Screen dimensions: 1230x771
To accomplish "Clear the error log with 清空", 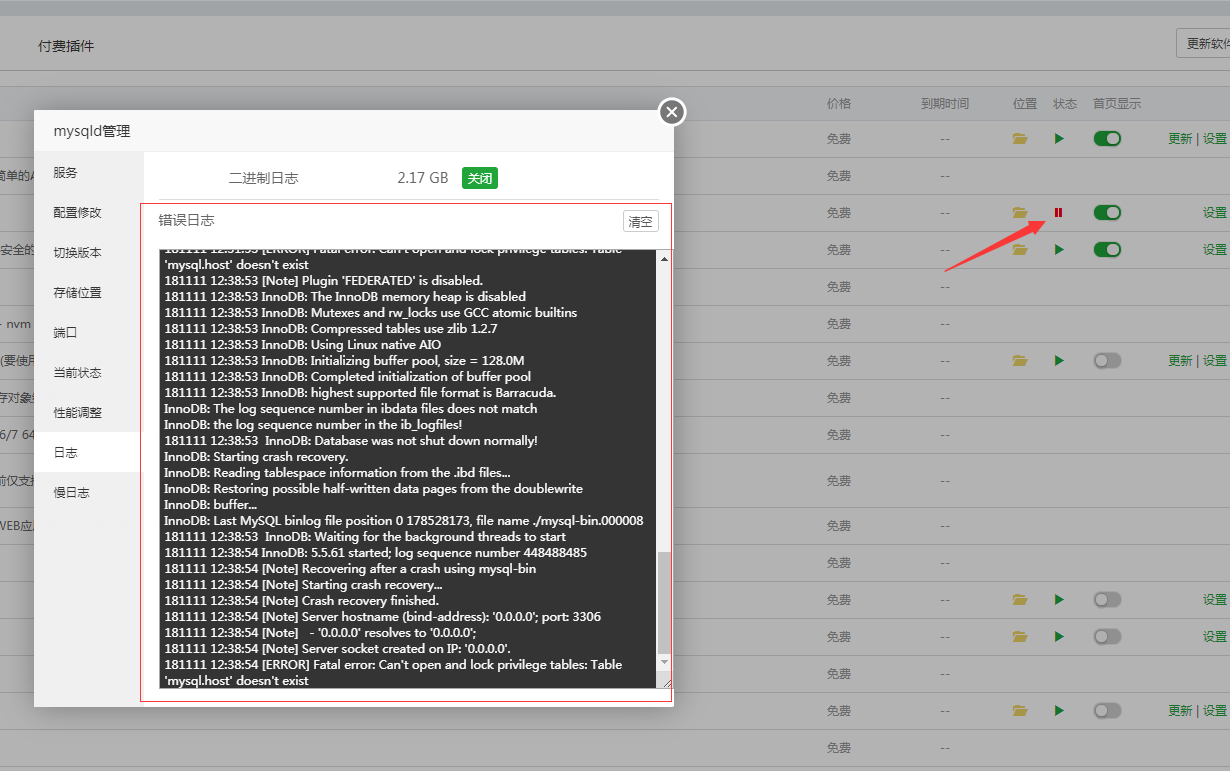I will (x=640, y=221).
